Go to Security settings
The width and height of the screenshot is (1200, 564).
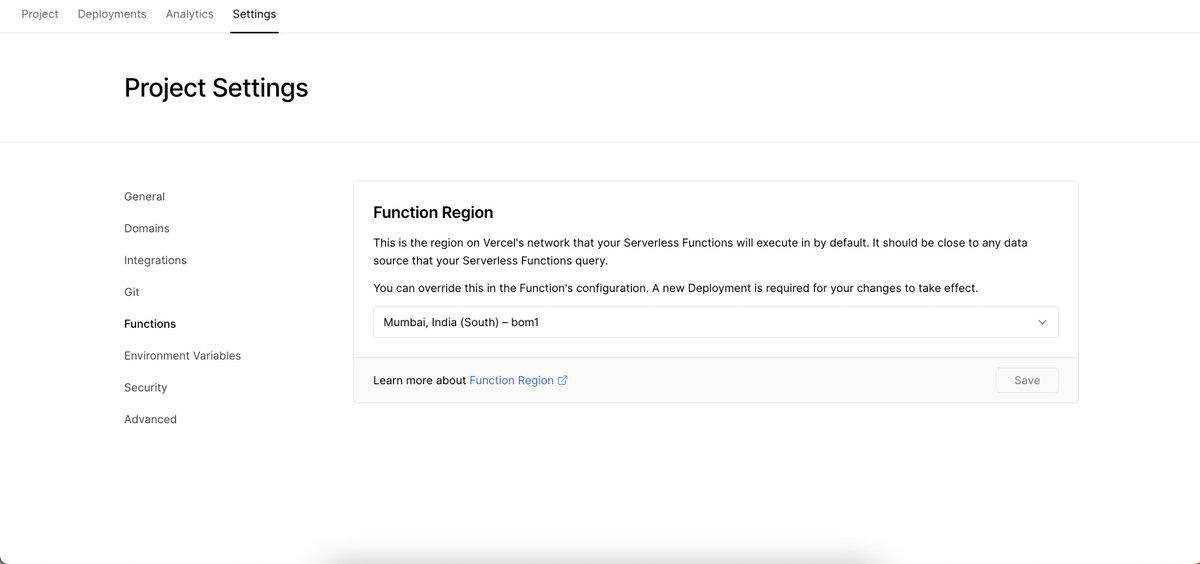[146, 388]
